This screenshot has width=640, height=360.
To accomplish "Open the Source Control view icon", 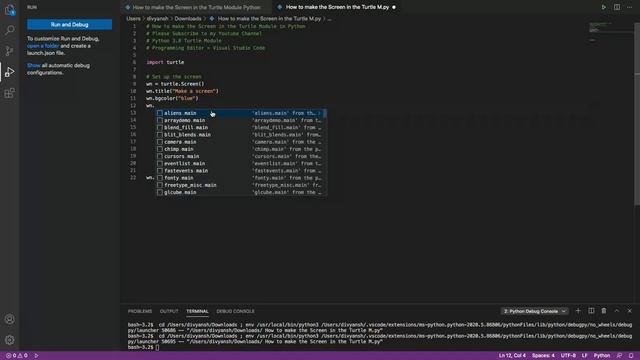I will tap(9, 51).
